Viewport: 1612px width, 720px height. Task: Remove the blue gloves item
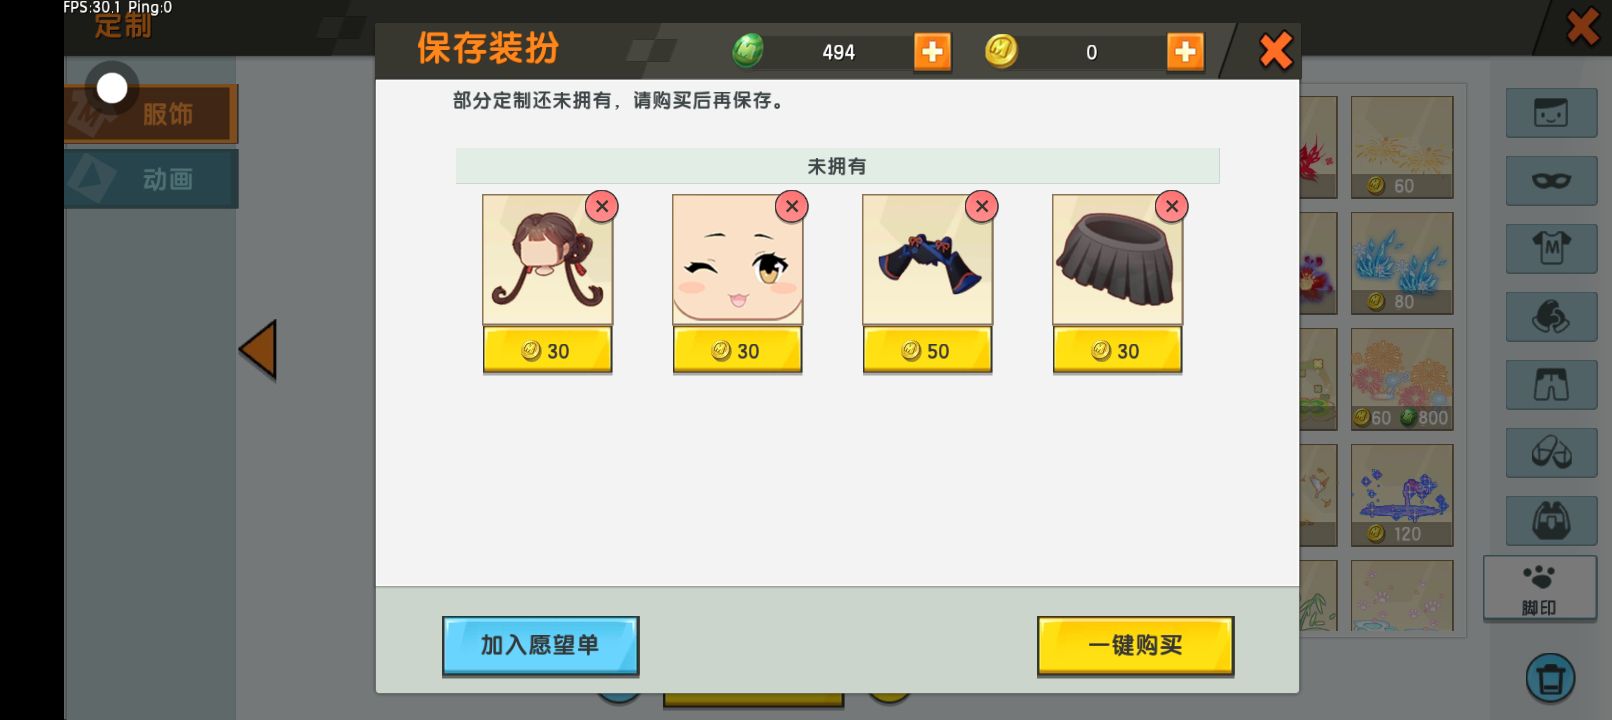(982, 206)
